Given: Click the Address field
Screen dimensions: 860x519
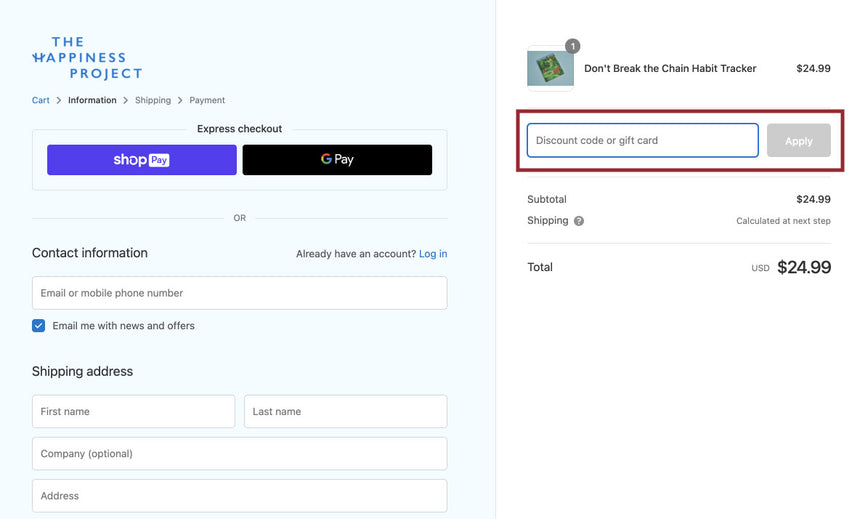Looking at the screenshot, I should click(240, 496).
